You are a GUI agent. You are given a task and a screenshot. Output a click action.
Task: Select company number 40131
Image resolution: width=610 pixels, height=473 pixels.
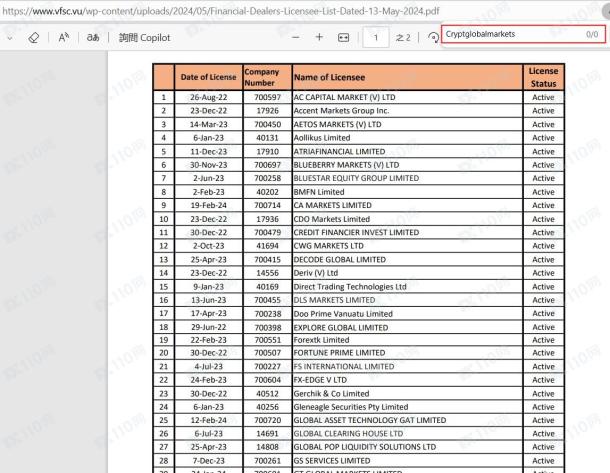click(268, 138)
